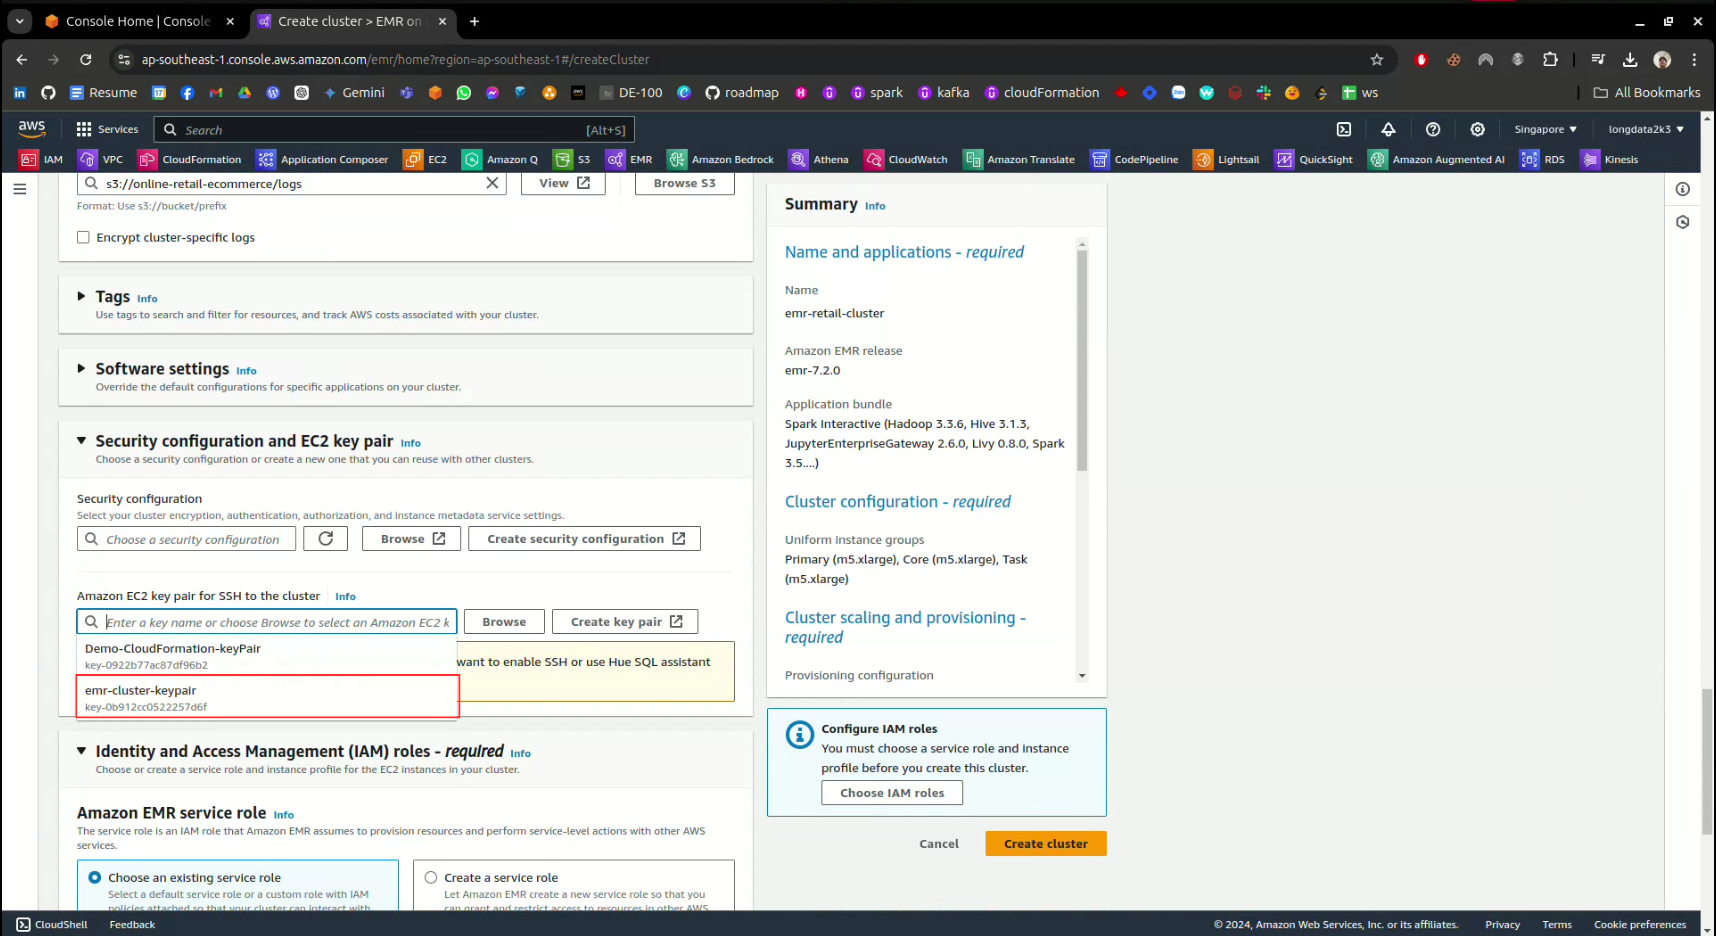The image size is (1716, 936).
Task: Open AWS notifications bell
Action: (x=1388, y=129)
